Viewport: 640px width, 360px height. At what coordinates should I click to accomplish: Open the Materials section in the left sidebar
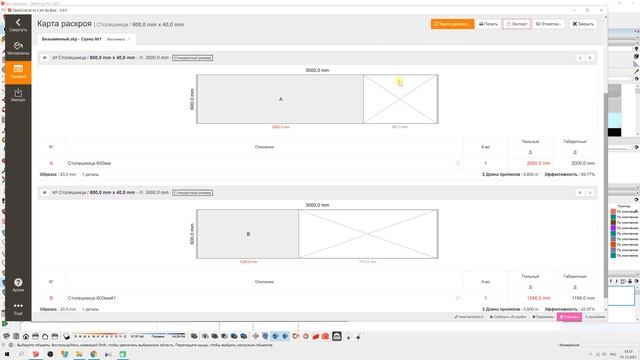18,48
